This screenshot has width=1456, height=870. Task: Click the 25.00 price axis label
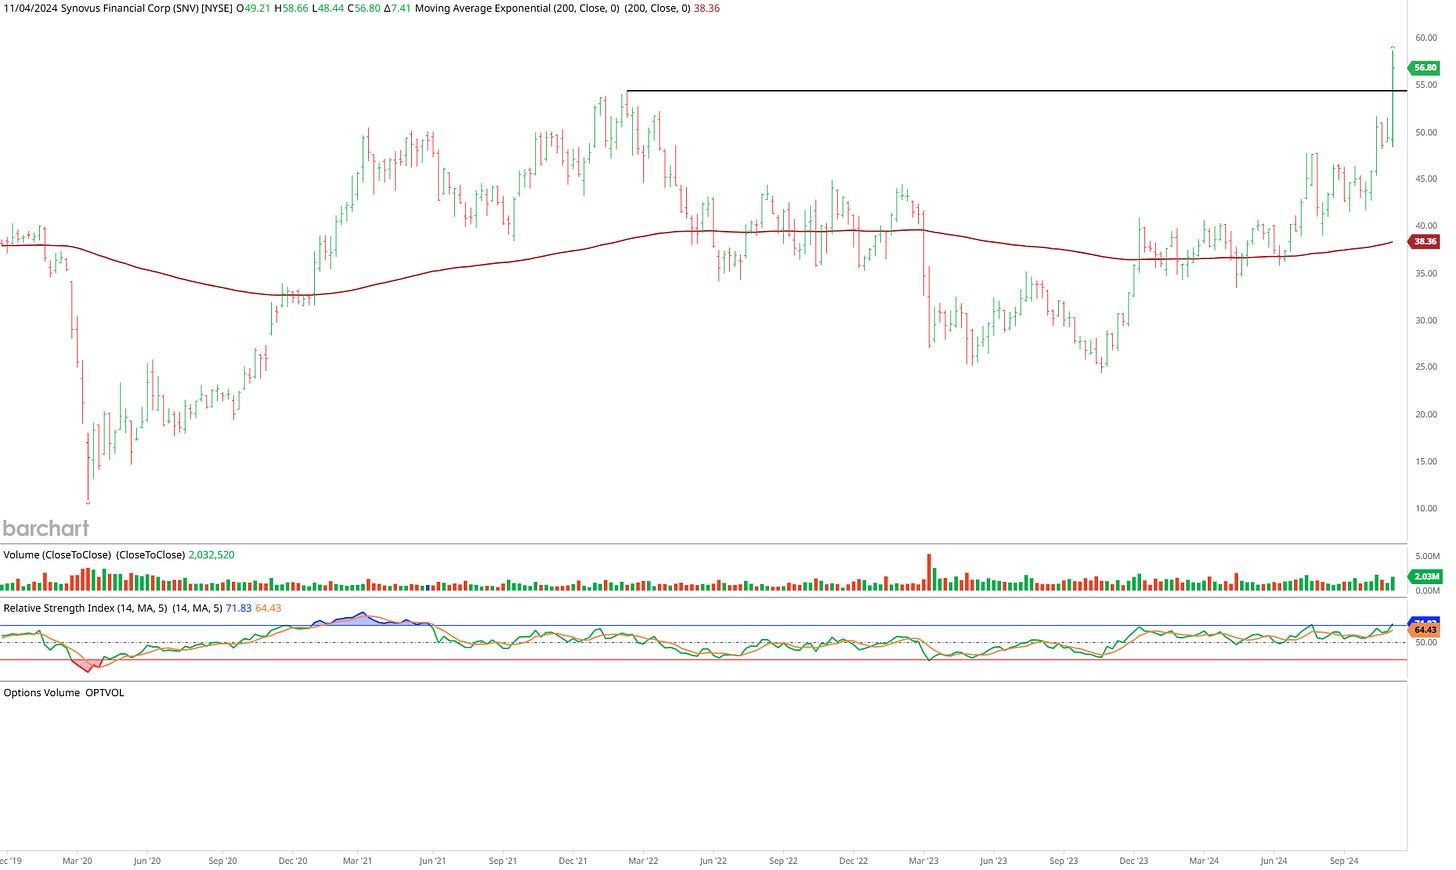click(1426, 367)
